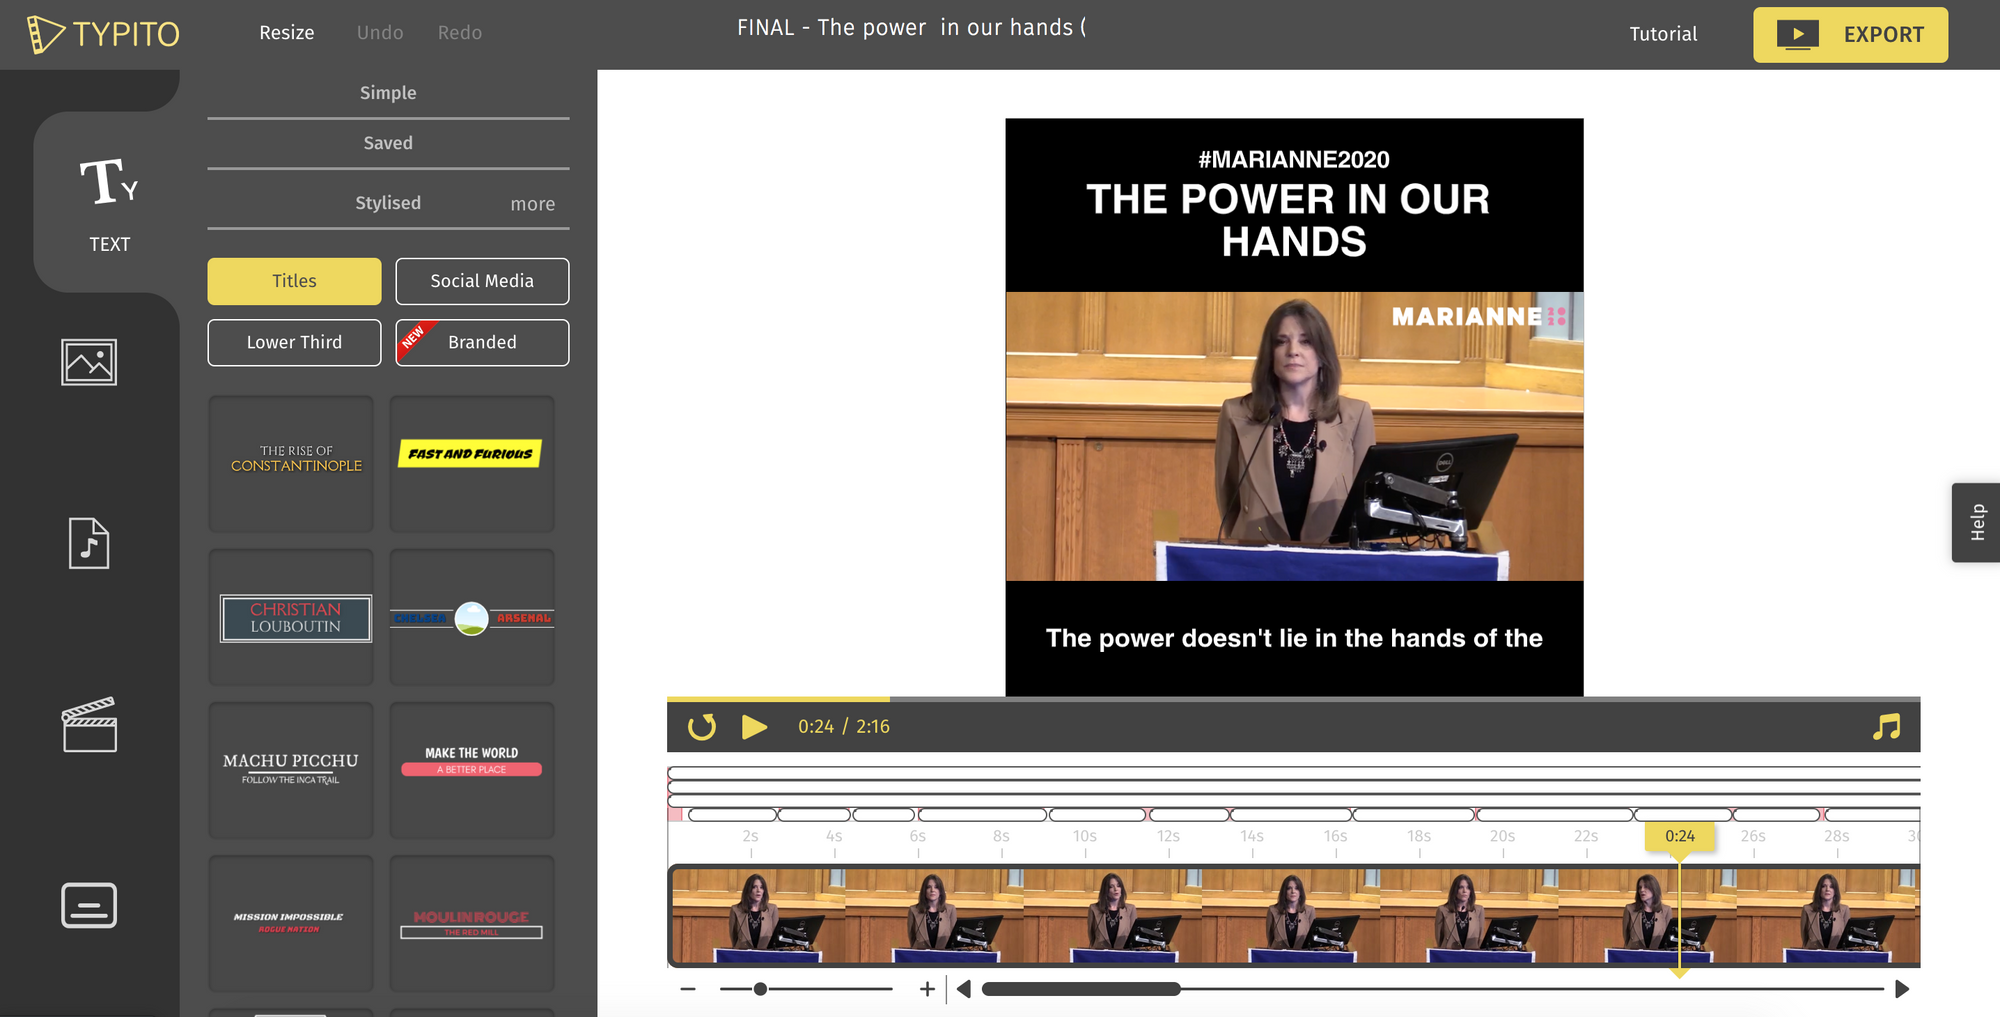Select the subtitle caption in preview
Screen dimensions: 2000x1017
(x=1294, y=638)
